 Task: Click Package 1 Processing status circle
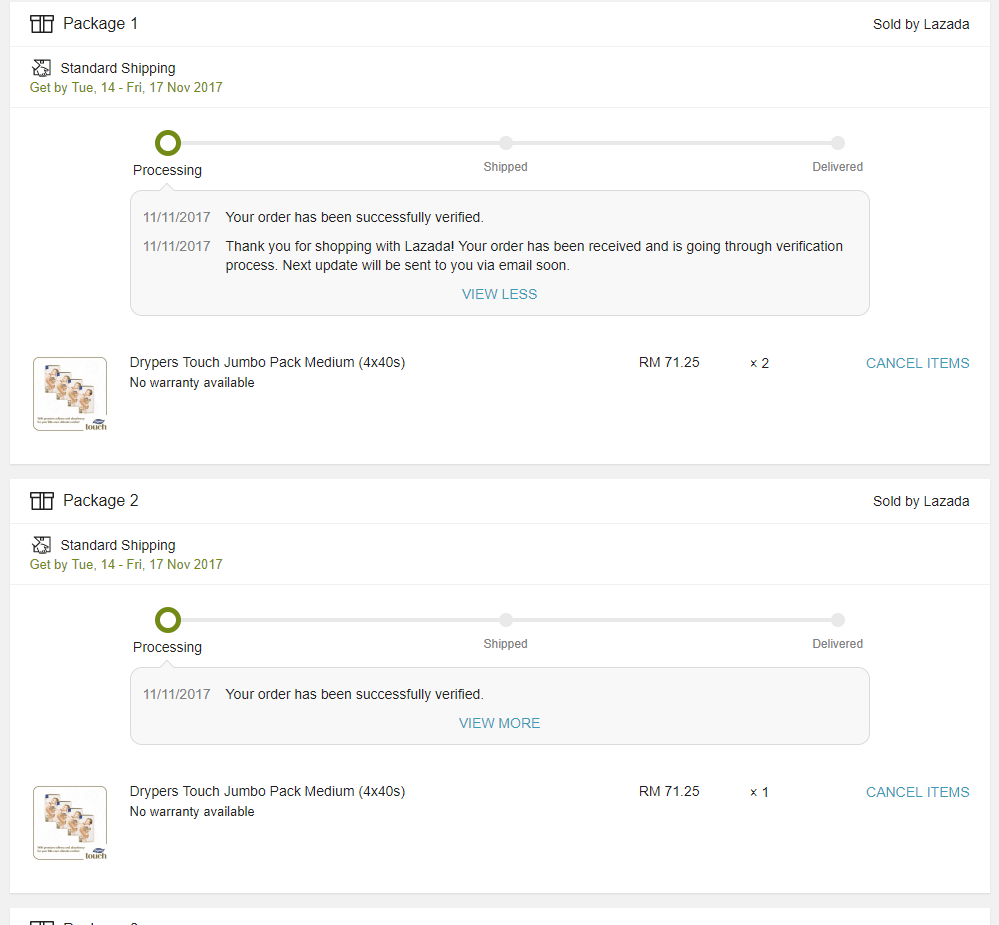coord(168,143)
